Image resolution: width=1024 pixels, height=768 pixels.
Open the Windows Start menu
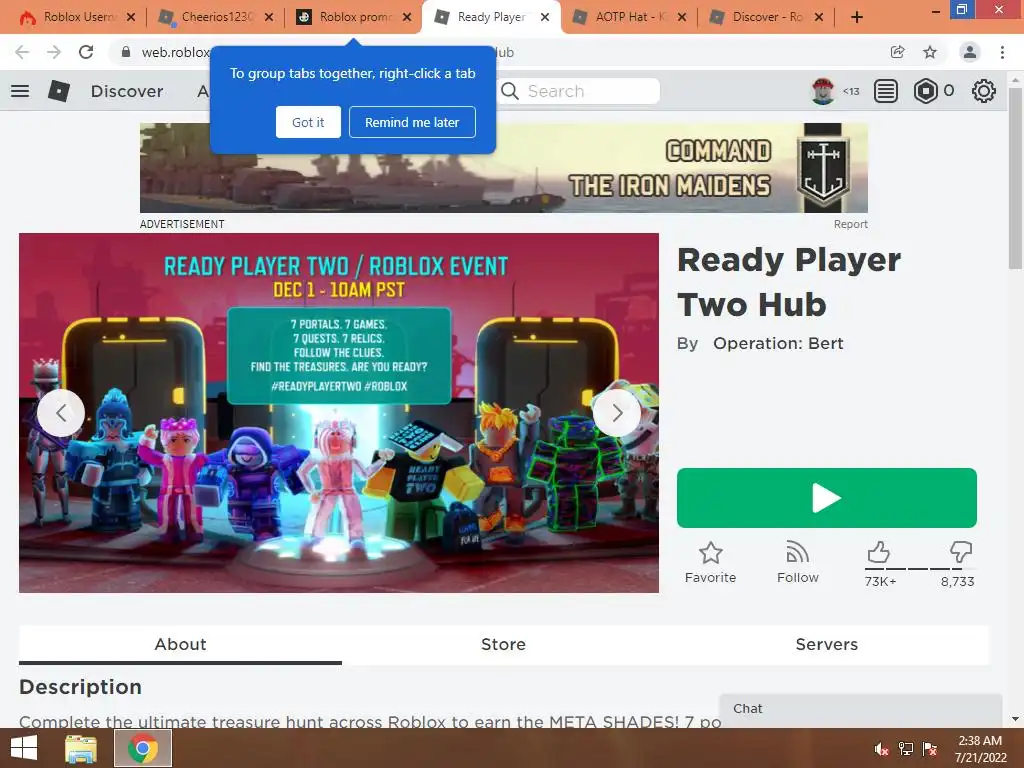coord(24,748)
